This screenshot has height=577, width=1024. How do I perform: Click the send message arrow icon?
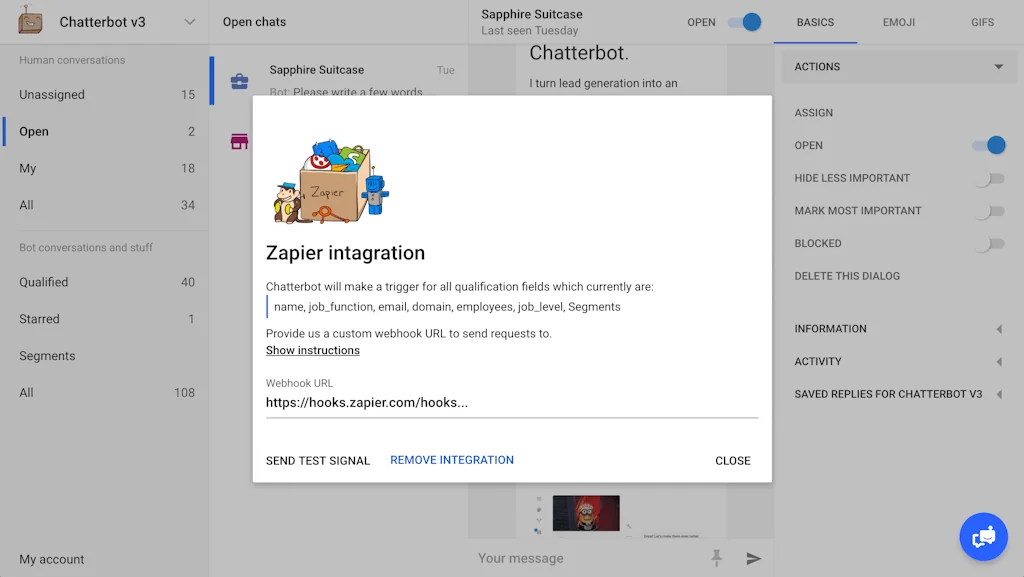click(754, 558)
